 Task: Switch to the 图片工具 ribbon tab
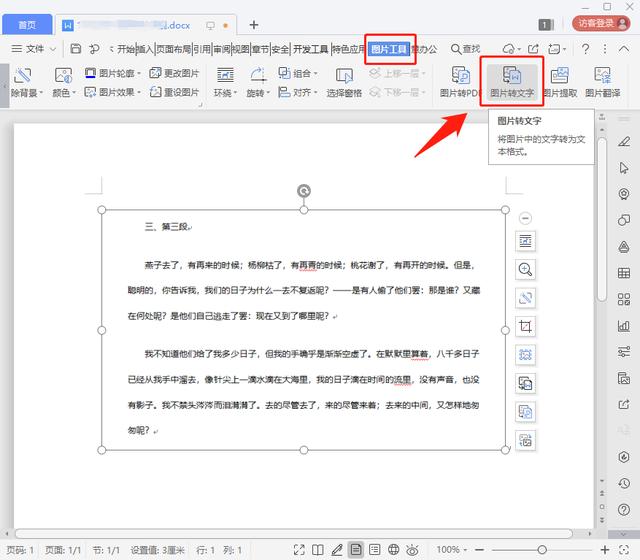click(x=389, y=49)
